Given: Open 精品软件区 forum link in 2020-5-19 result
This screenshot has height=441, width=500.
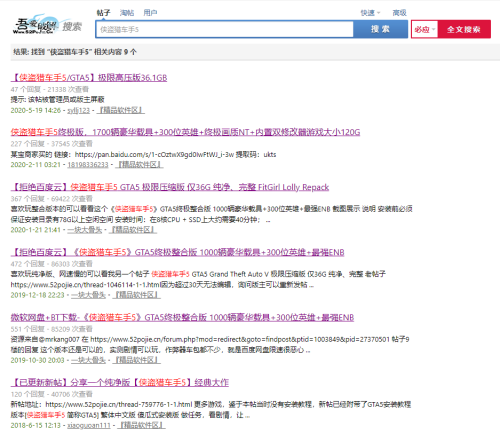Looking at the screenshot, I should click(x=121, y=110).
